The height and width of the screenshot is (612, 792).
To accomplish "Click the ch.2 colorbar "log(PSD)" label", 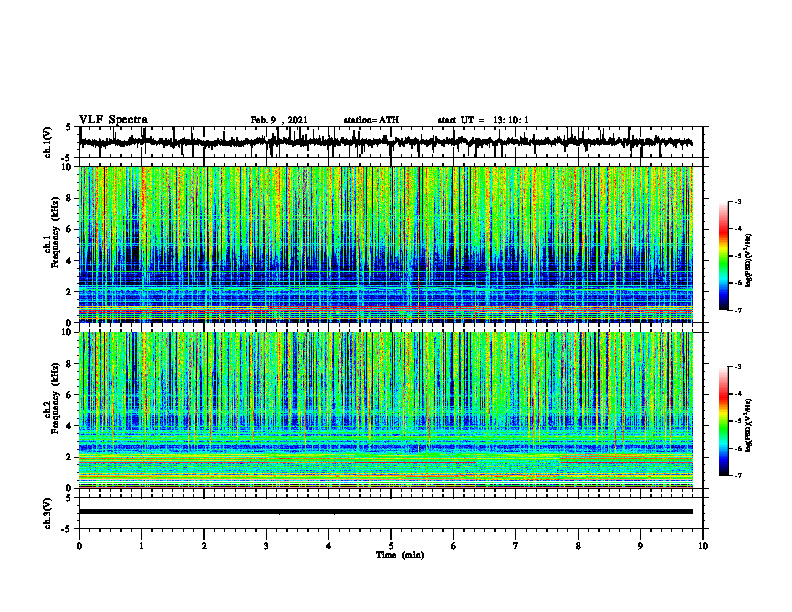I will point(749,424).
